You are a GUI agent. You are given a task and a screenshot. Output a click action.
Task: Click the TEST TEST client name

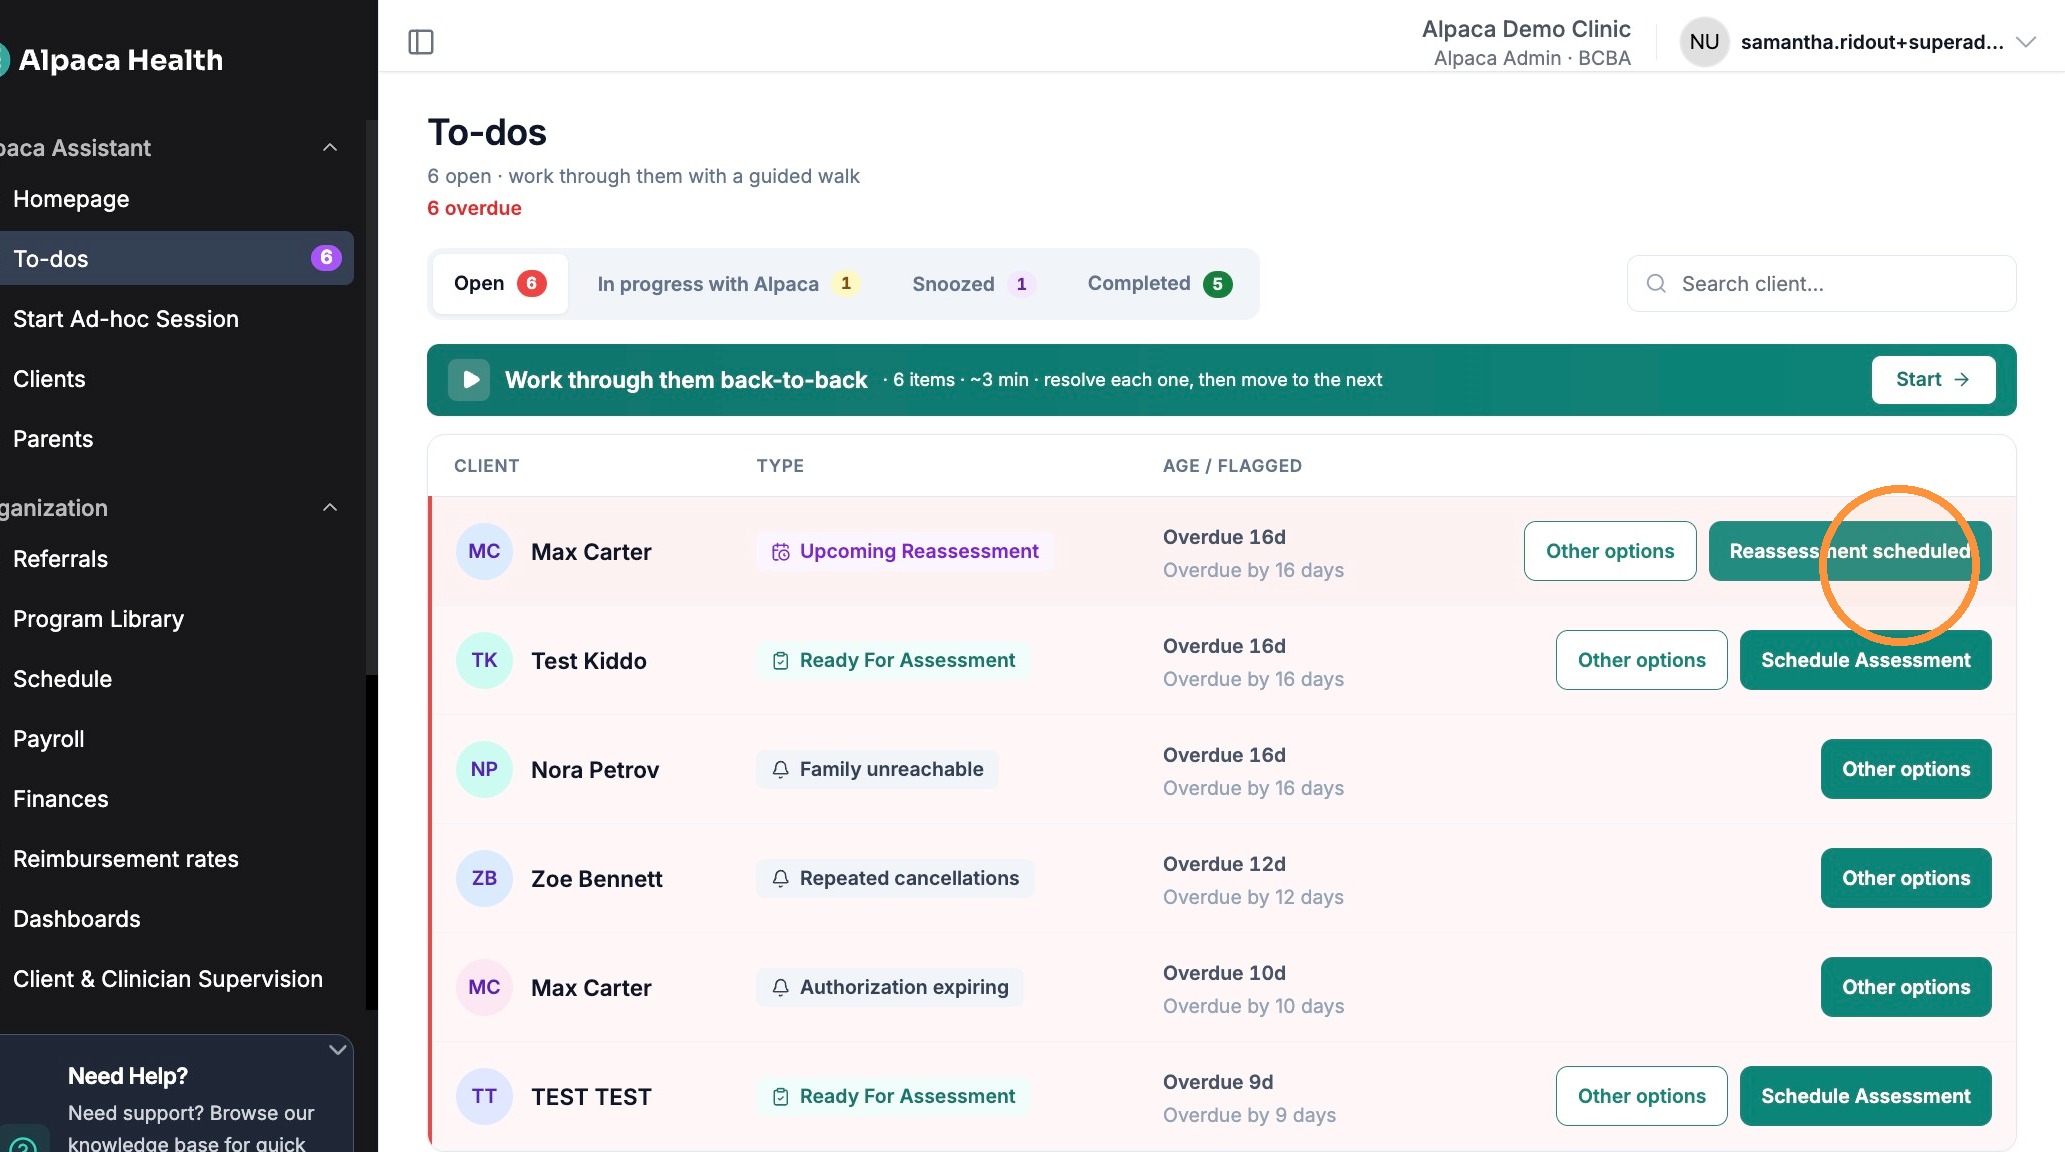591,1097
